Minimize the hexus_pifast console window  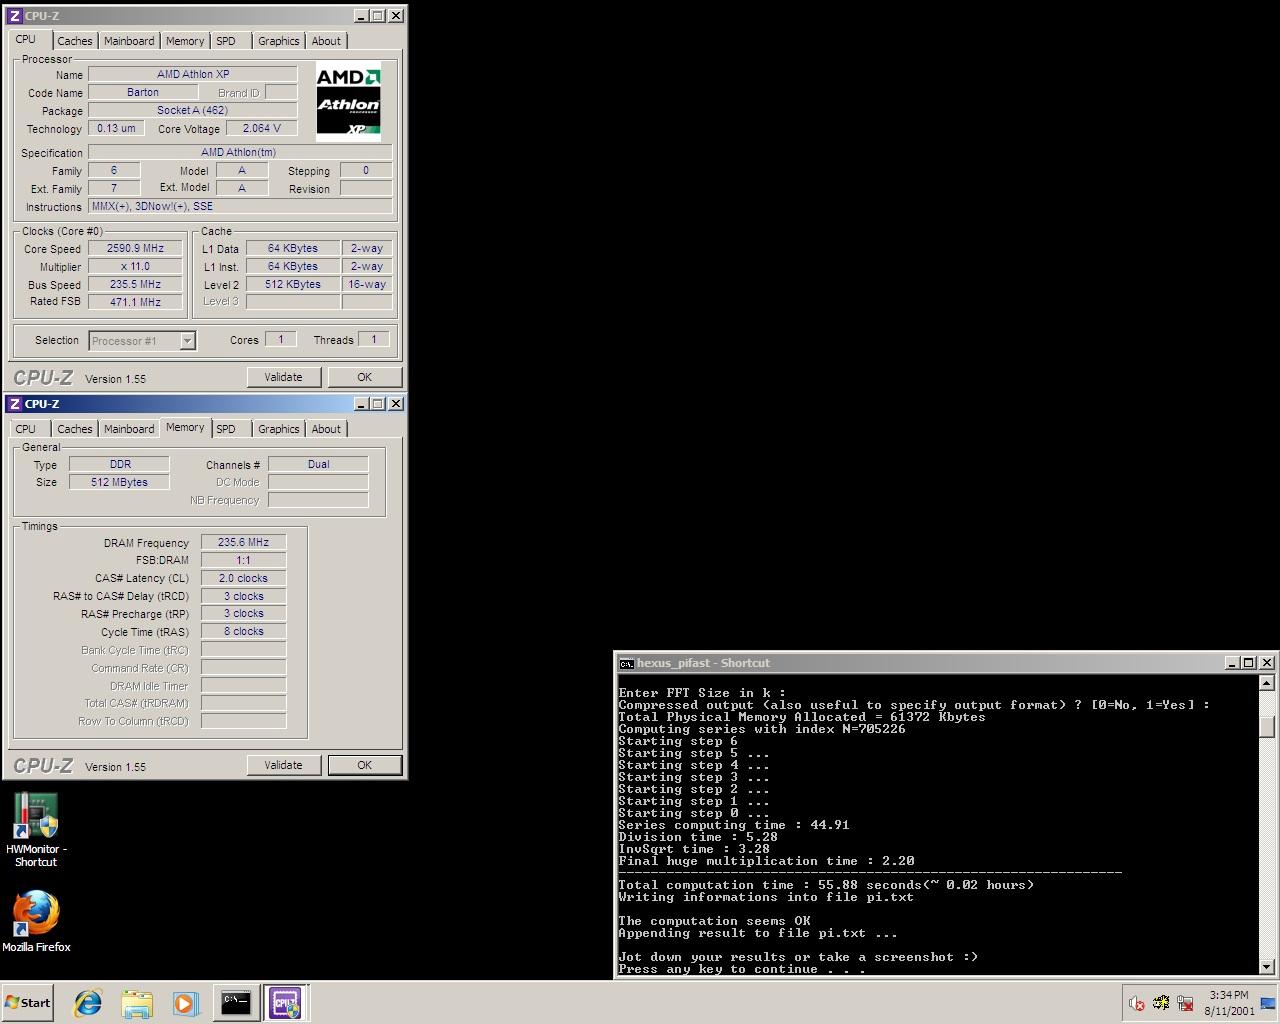coord(1232,663)
